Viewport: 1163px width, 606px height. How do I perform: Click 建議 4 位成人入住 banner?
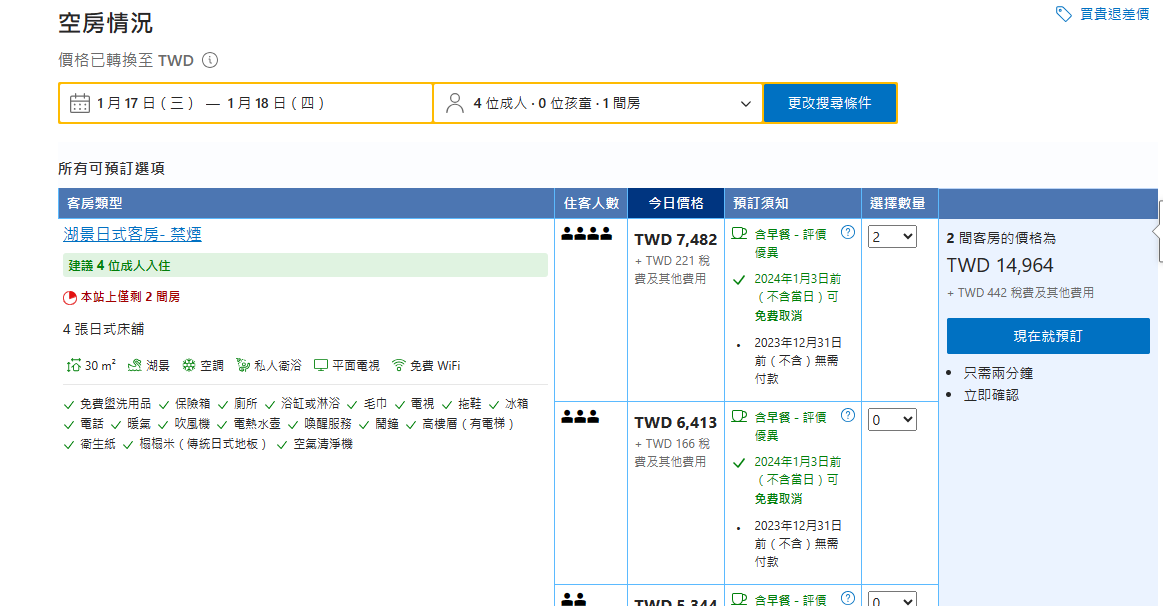[x=306, y=266]
